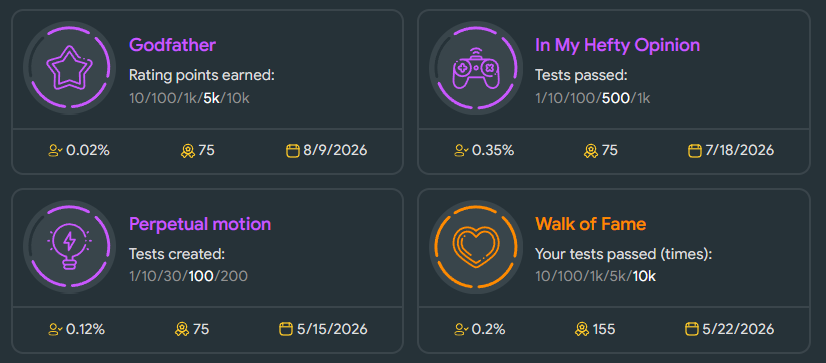Open the Godfather achievement title
Screen dimensions: 826x363
point(172,45)
